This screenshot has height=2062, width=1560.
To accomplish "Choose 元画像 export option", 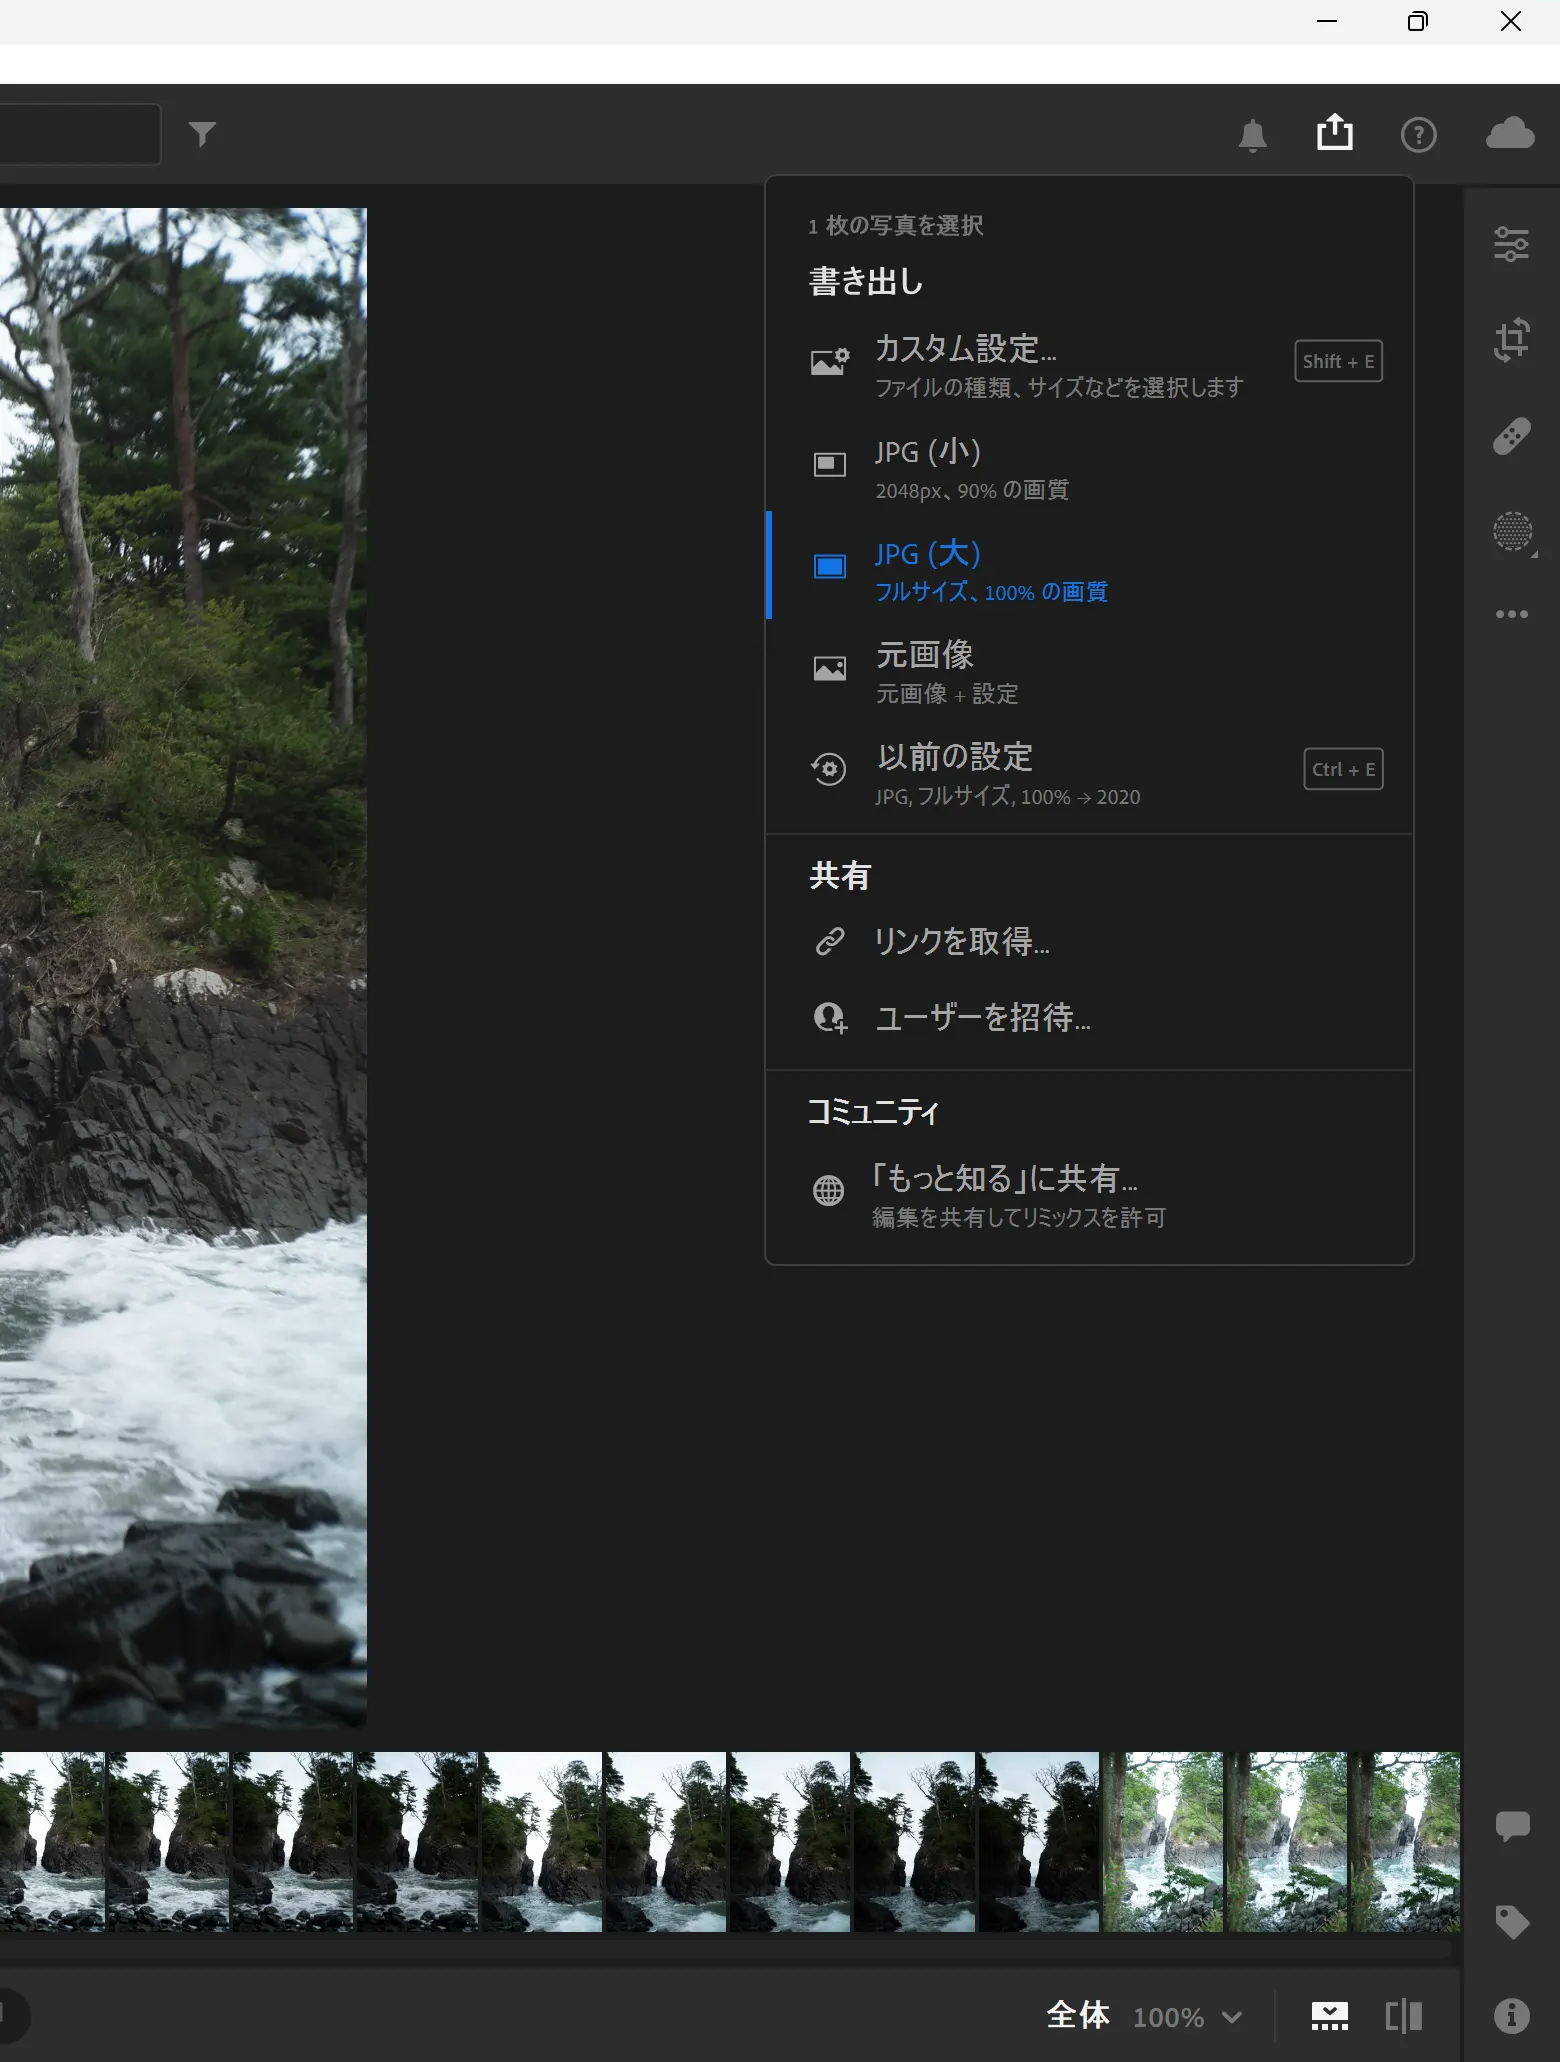I will (x=1089, y=673).
